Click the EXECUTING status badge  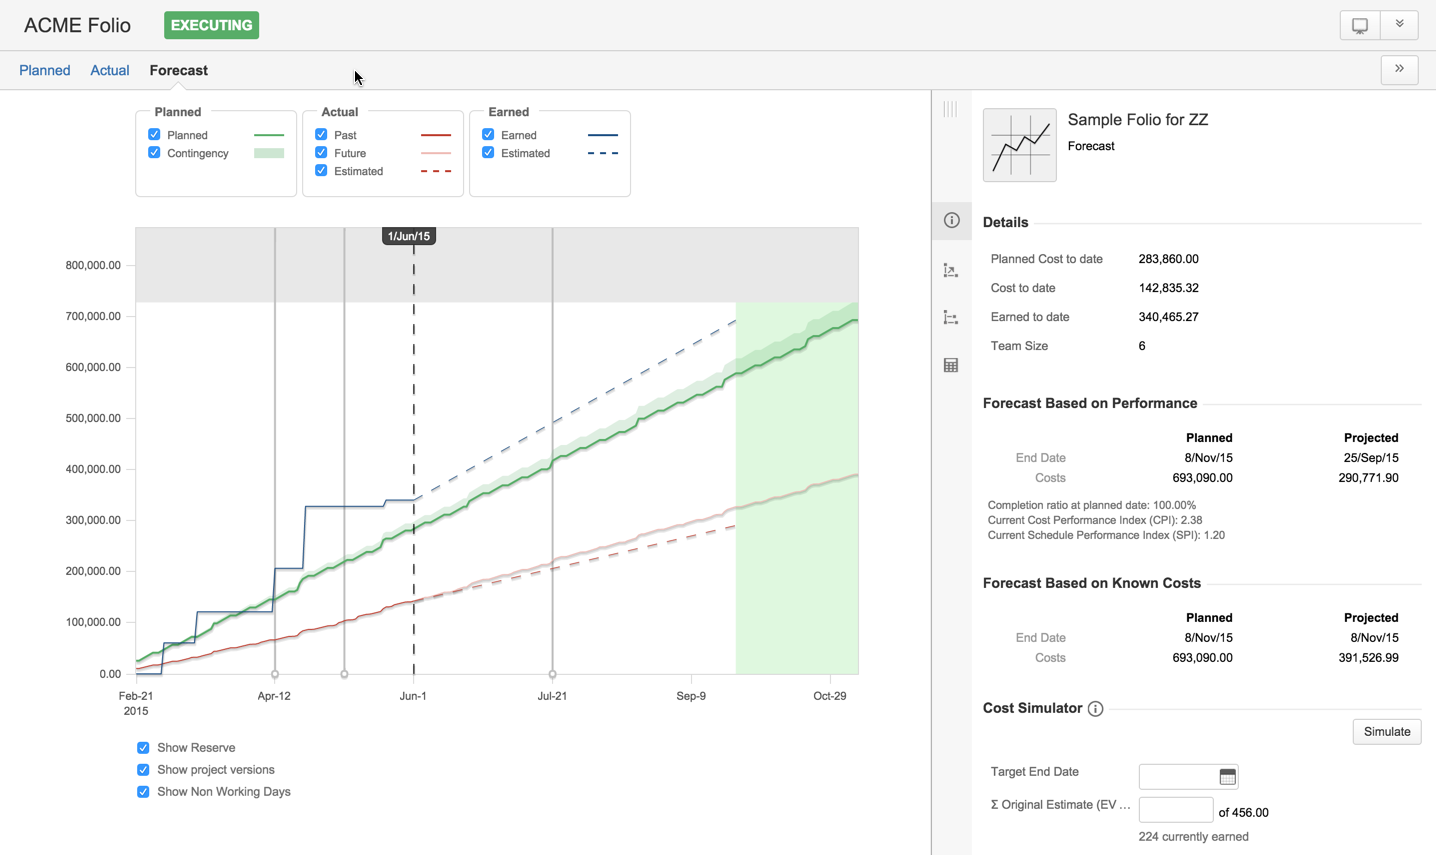(x=211, y=25)
